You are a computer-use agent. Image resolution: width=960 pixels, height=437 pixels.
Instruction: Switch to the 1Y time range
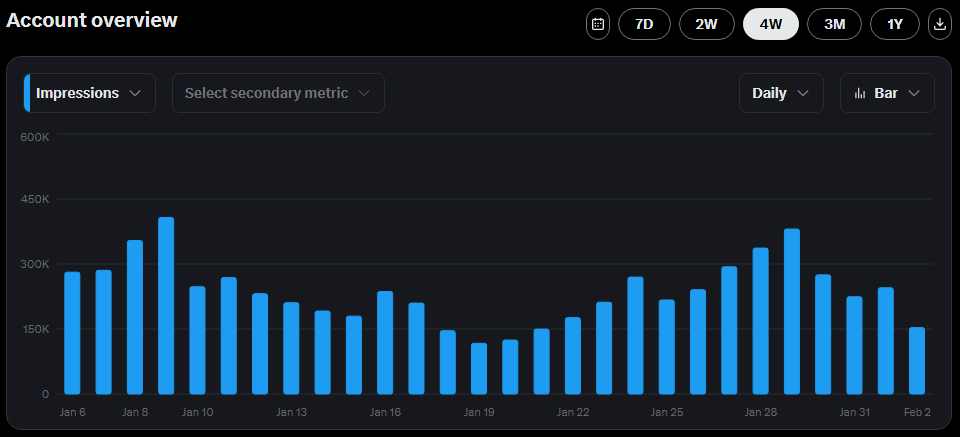click(895, 24)
